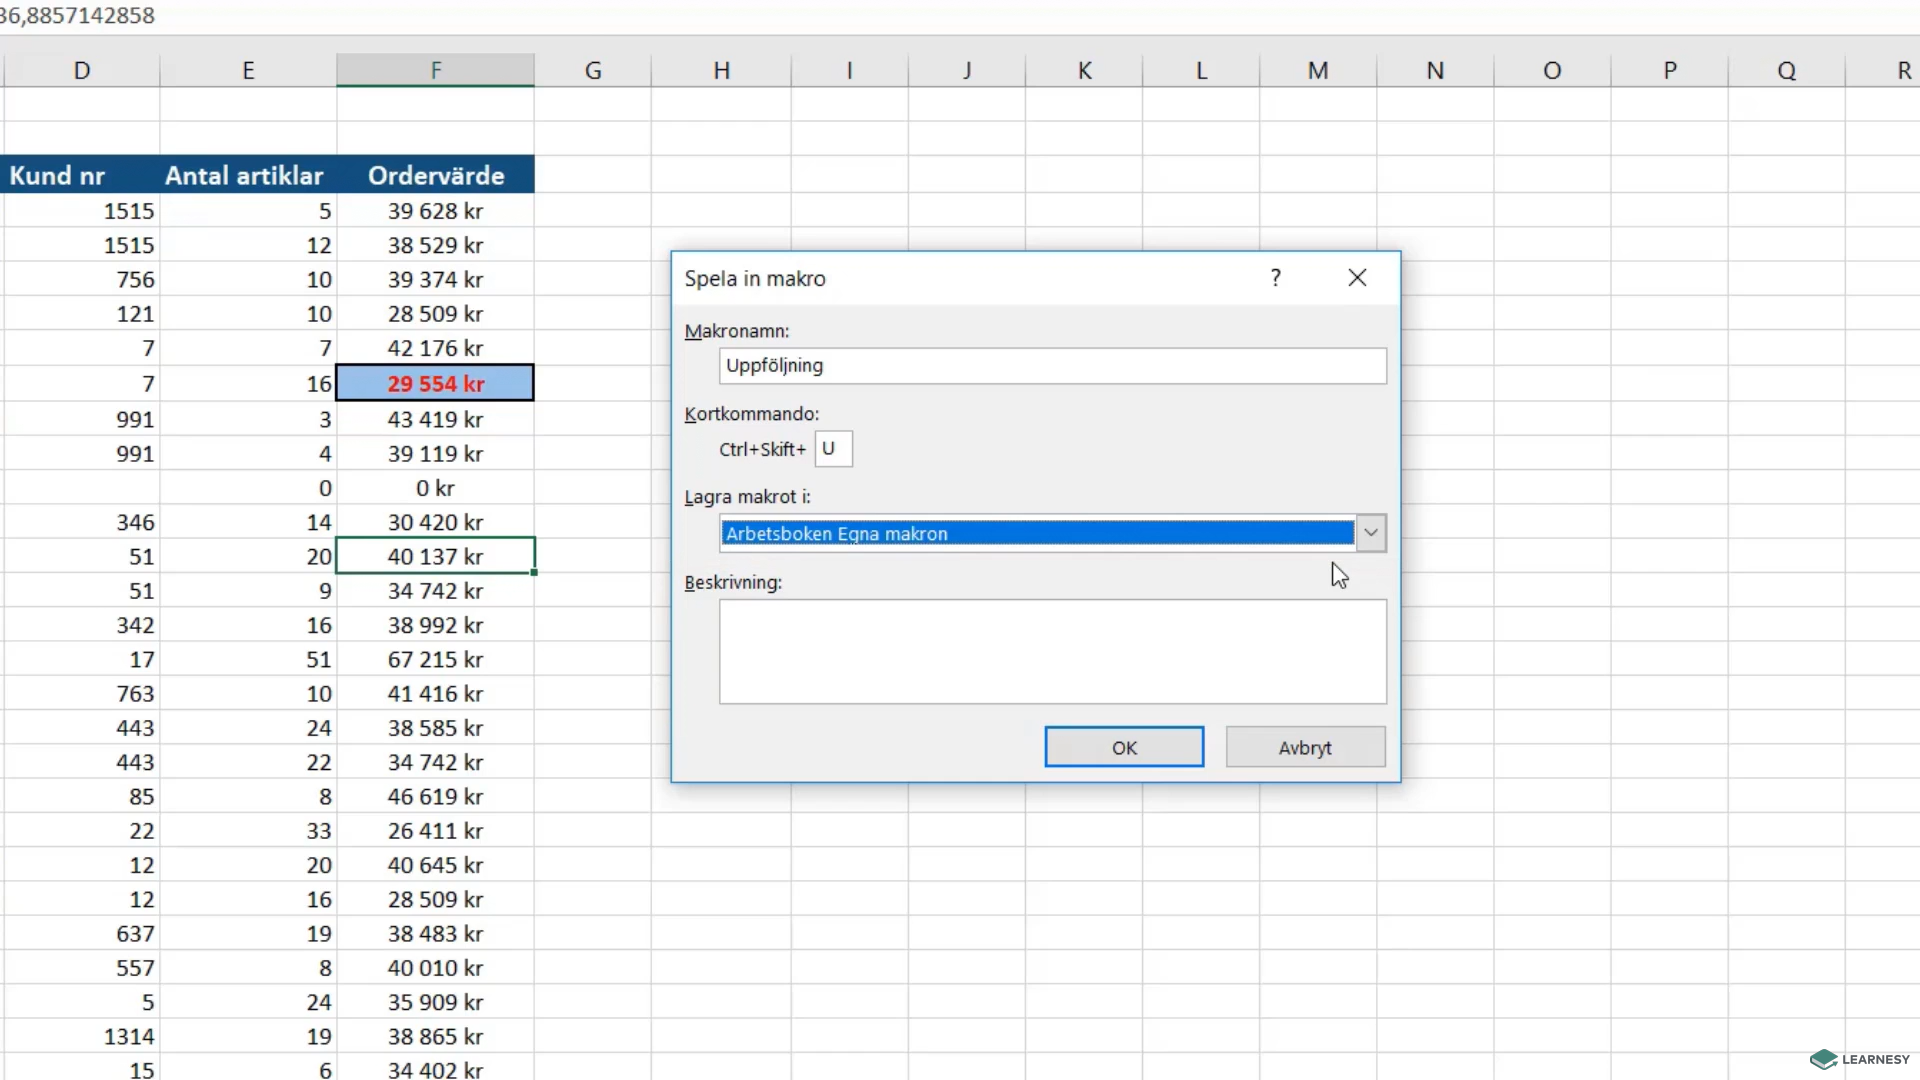Screen dimensions: 1920x1080
Task: Select column H header
Action: (721, 70)
